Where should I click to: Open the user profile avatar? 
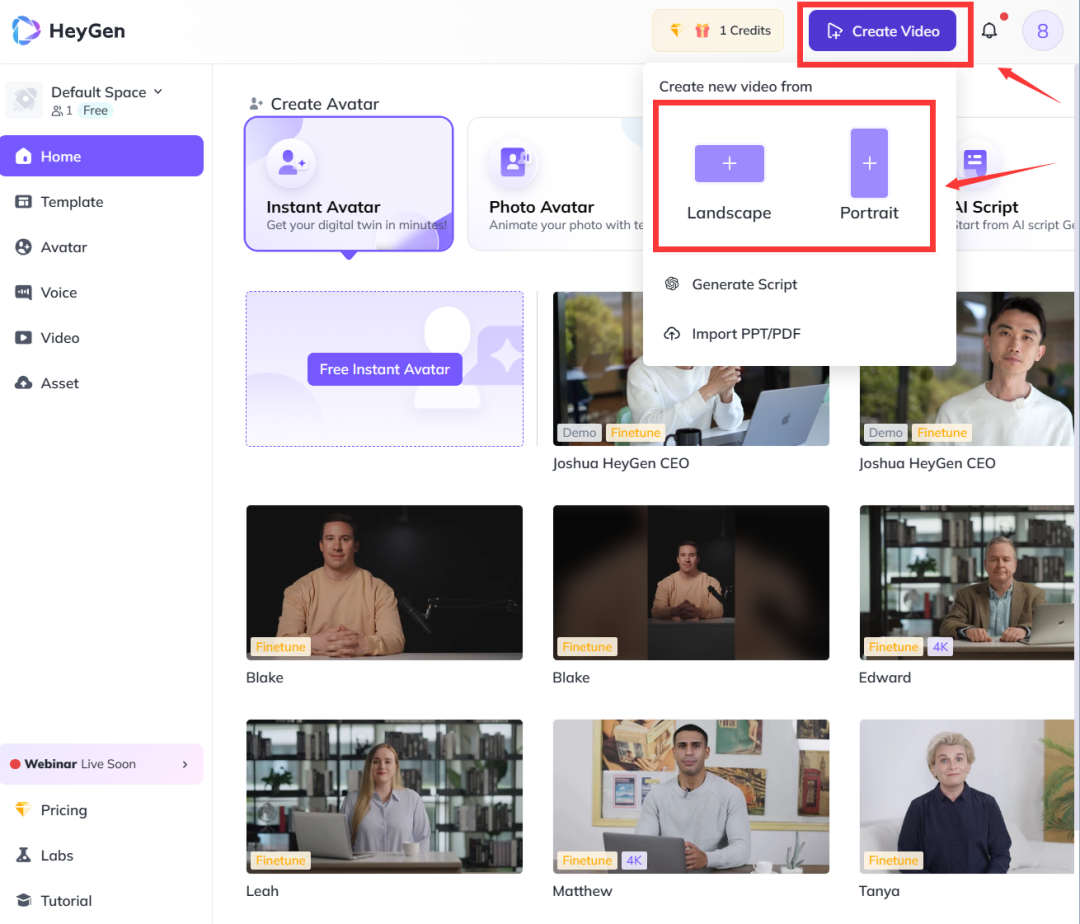pos(1042,30)
